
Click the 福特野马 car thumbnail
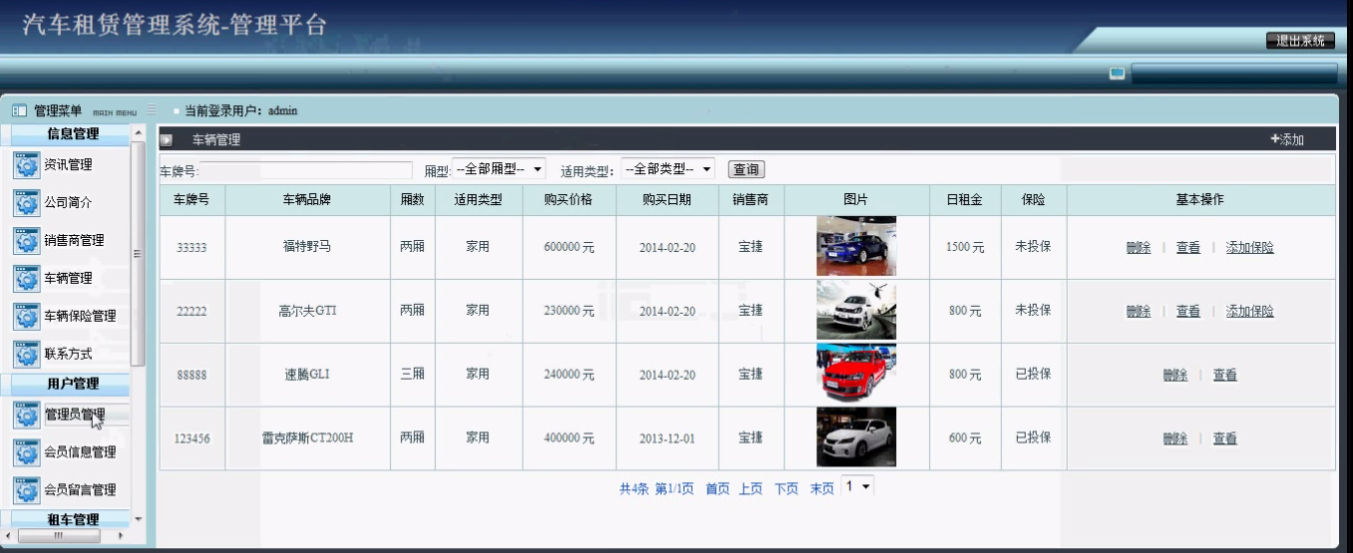point(856,247)
